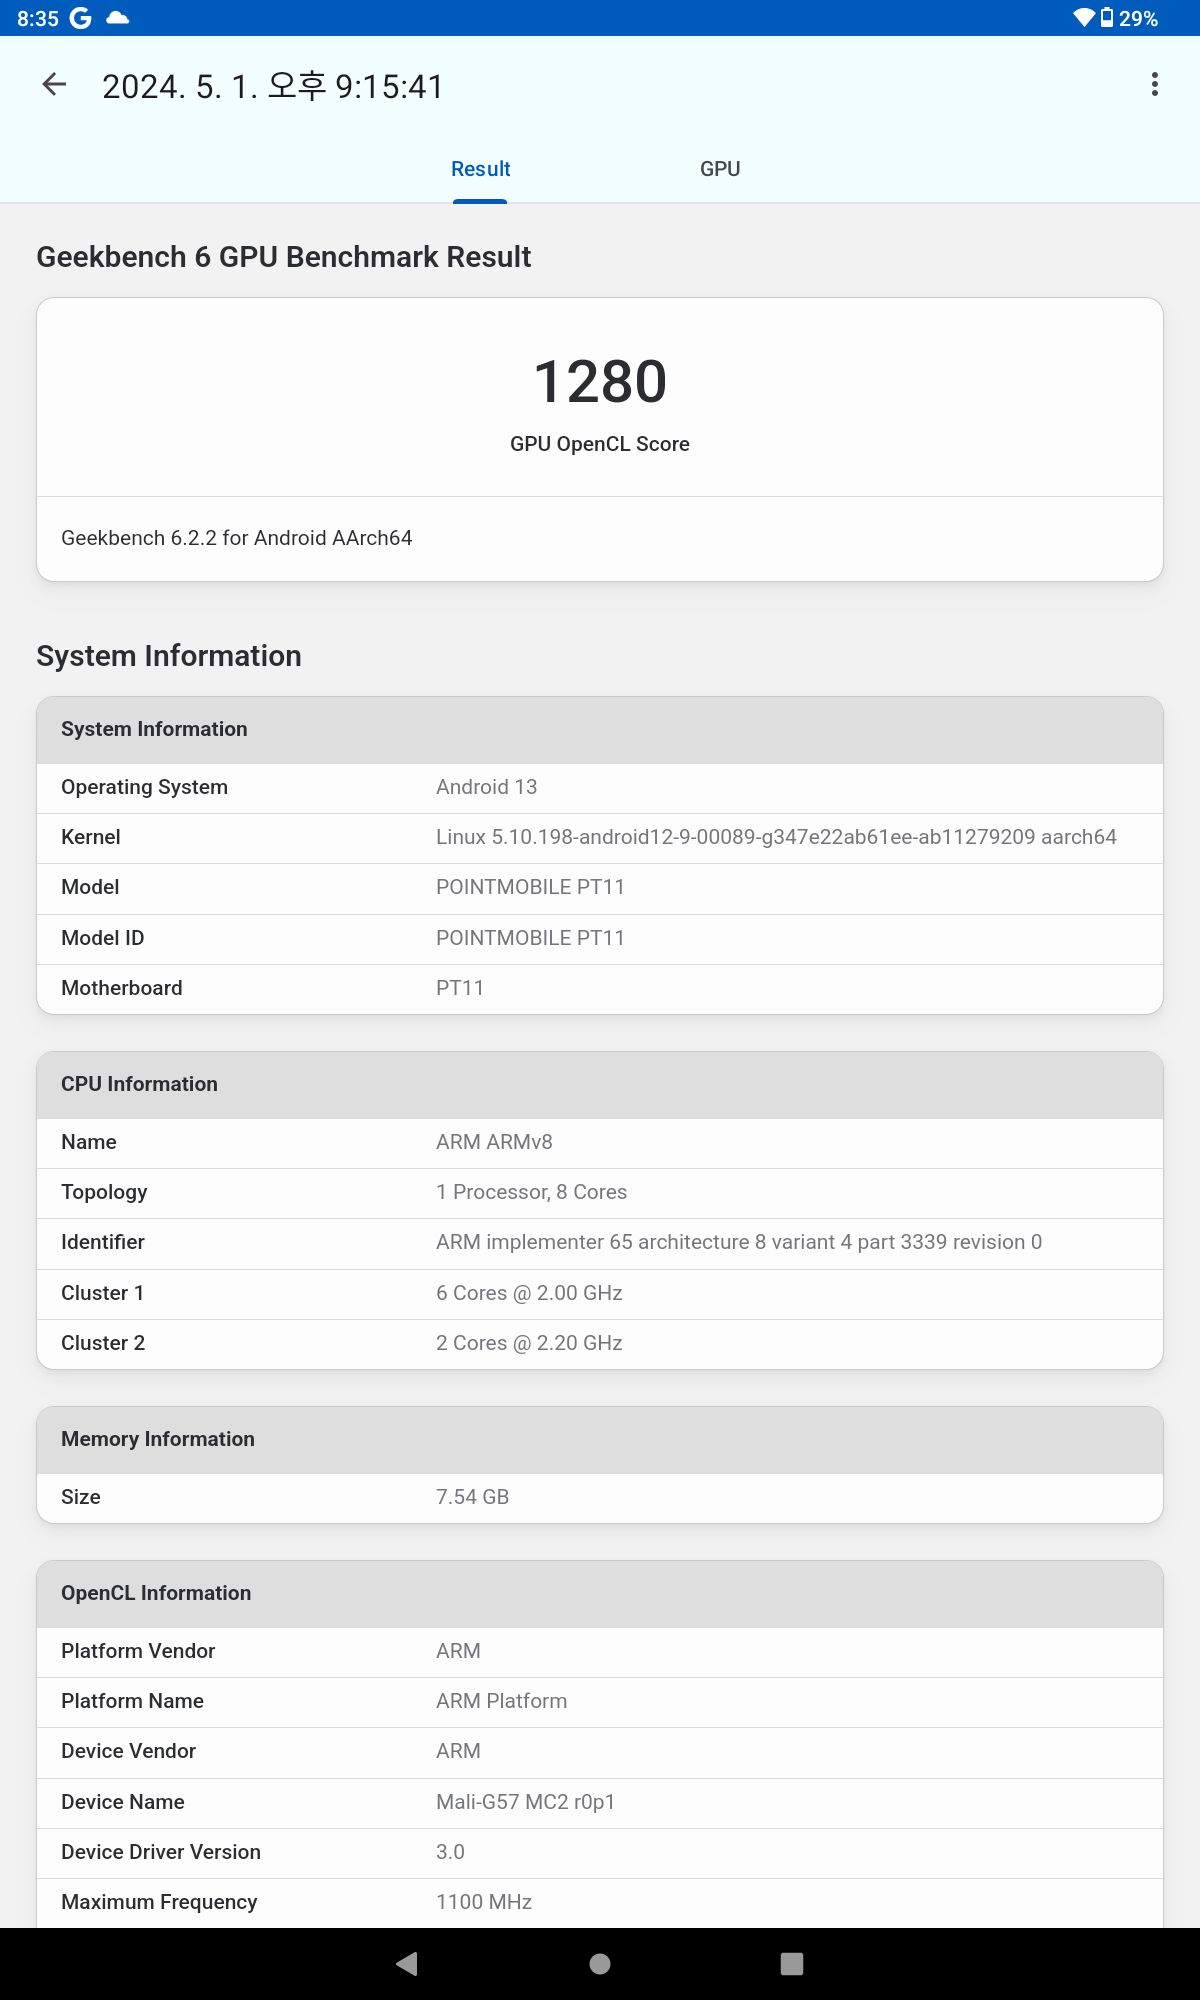
Task: Click the GPU OpenCL Score label
Action: pos(600,444)
